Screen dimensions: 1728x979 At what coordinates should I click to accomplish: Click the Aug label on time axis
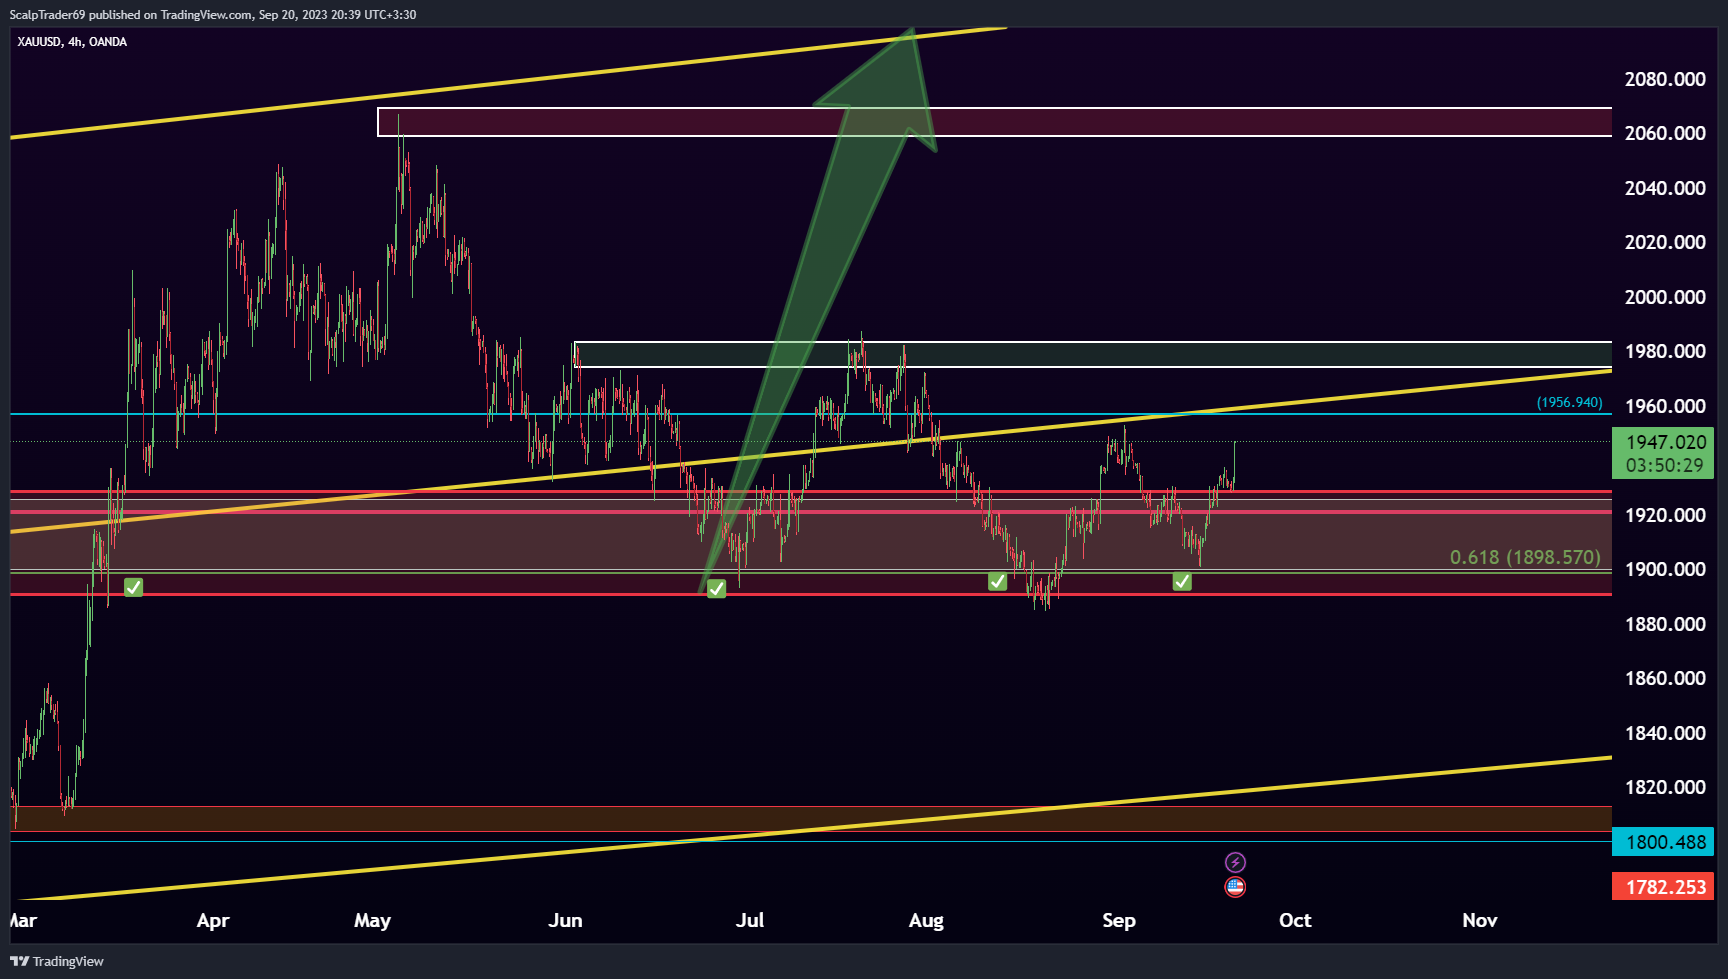pos(926,921)
